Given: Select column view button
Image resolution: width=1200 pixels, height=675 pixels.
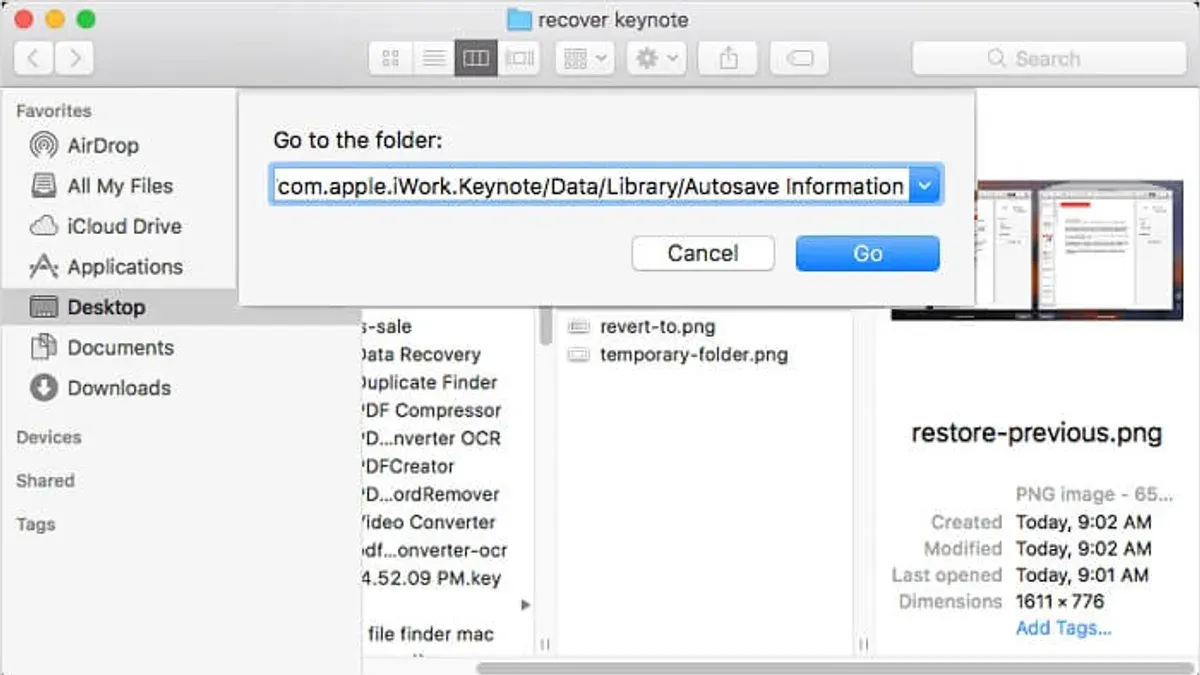Looking at the screenshot, I should click(x=476, y=58).
